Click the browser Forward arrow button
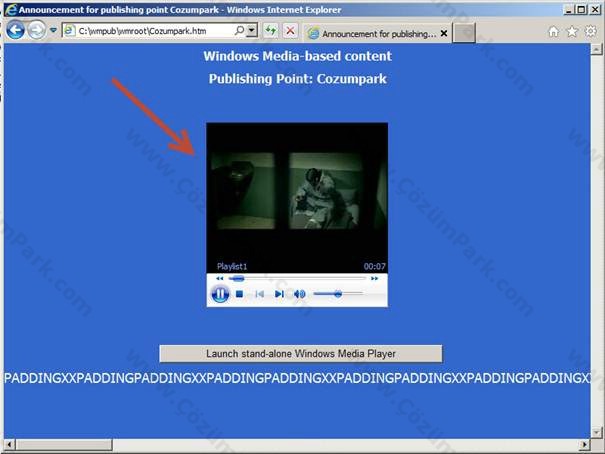The height and width of the screenshot is (454, 605). pyautogui.click(x=37, y=30)
